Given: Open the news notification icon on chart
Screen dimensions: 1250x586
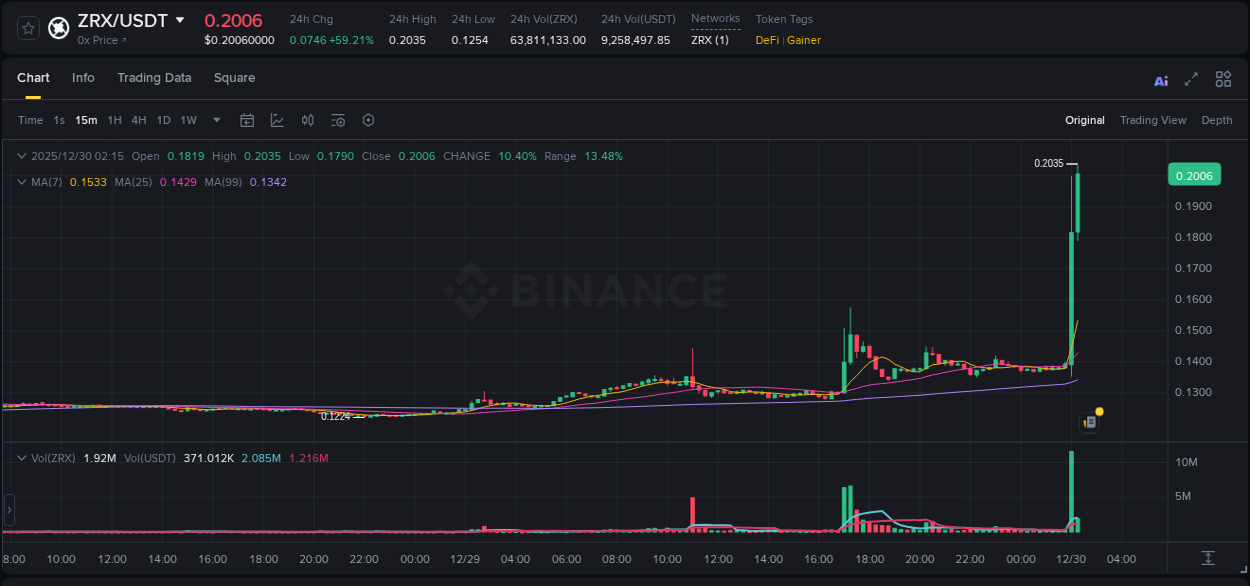Looking at the screenshot, I should pos(1090,420).
